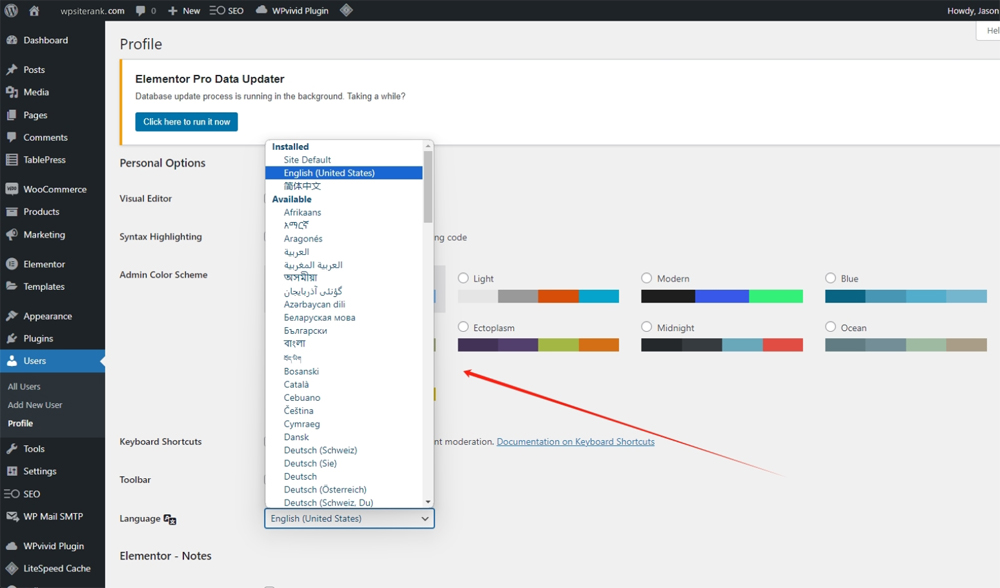
Task: Open the Howdy, Jason account menu
Action: point(973,11)
